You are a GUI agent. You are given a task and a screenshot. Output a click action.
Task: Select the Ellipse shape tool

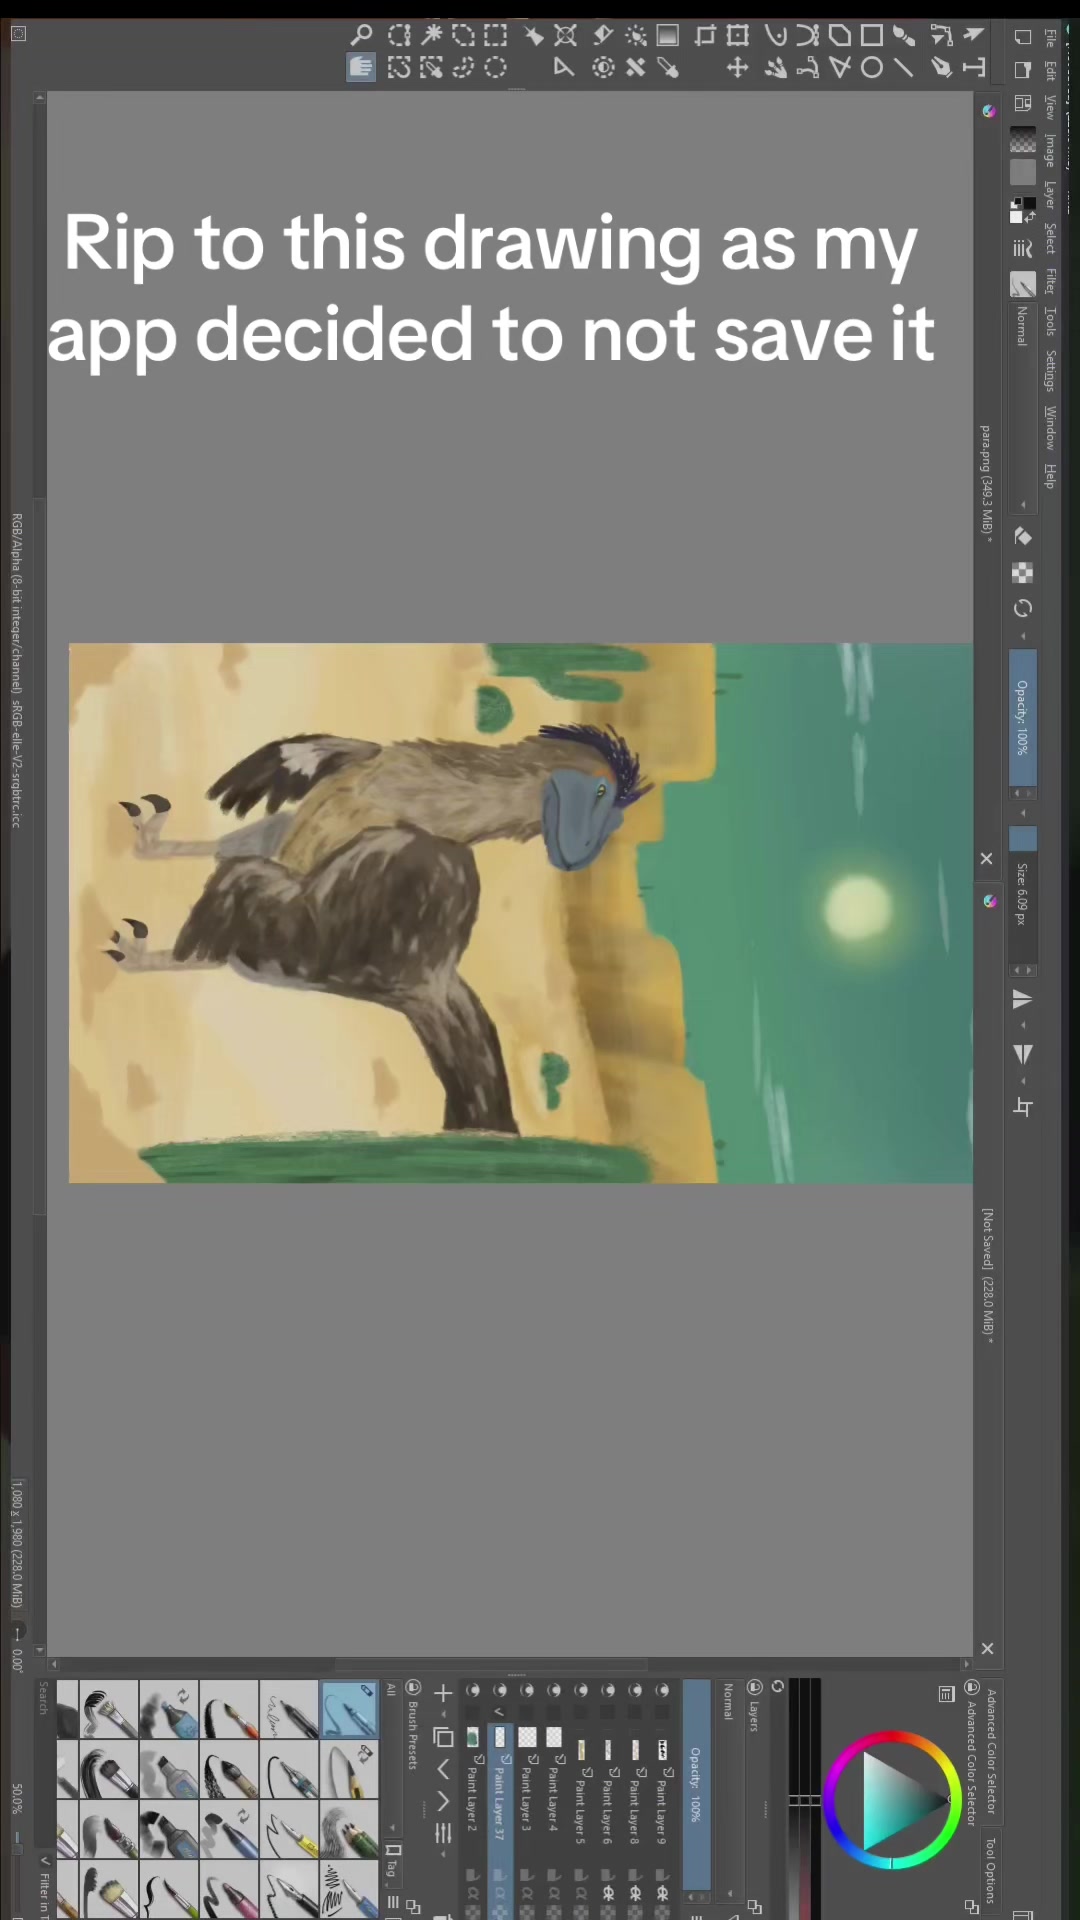click(x=872, y=67)
